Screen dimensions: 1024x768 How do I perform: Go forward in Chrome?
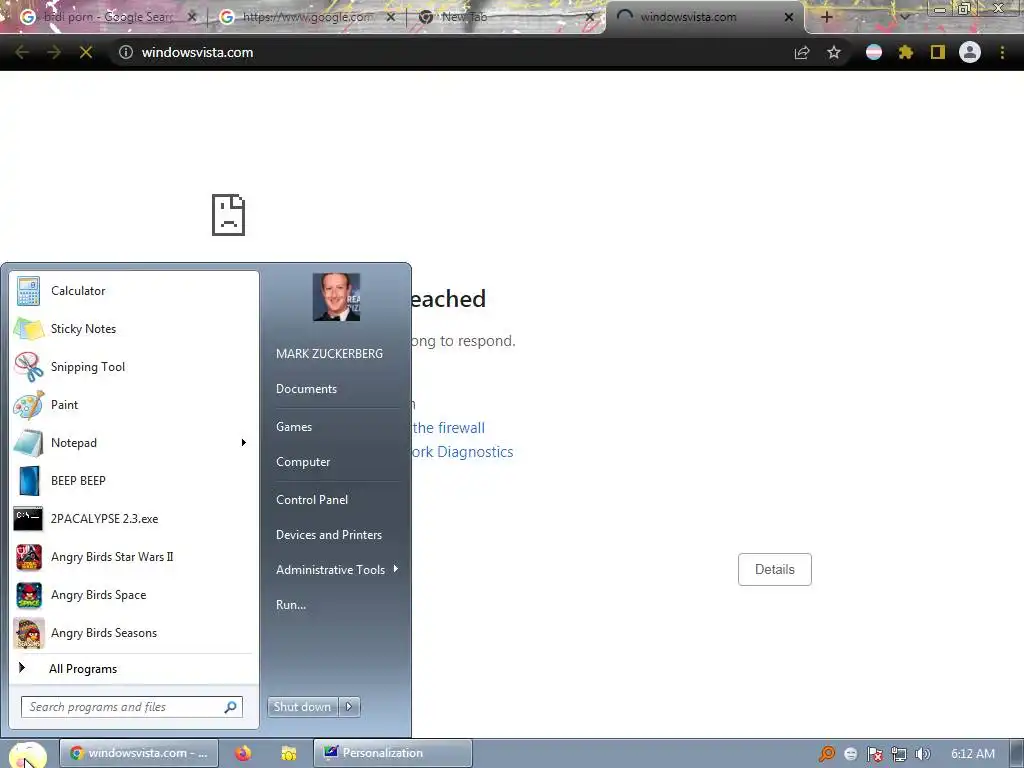coord(54,52)
